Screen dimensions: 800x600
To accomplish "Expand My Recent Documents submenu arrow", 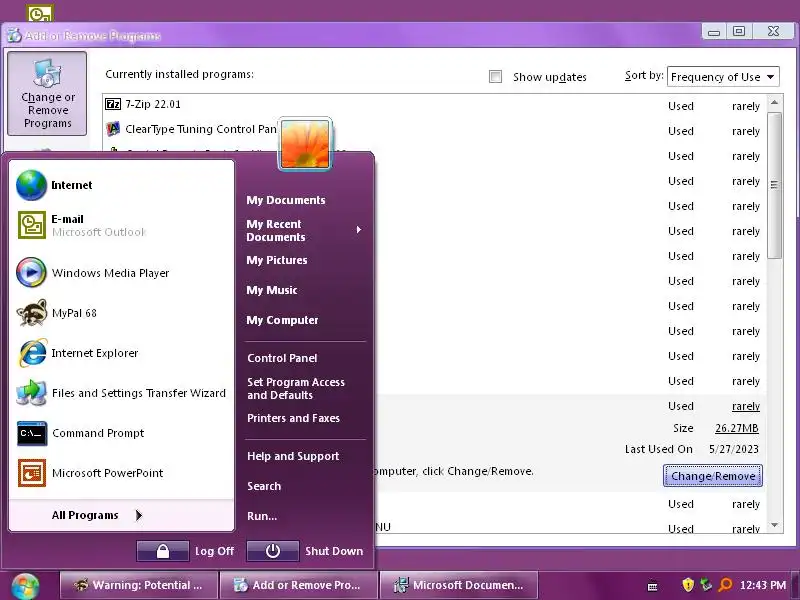I will coord(359,230).
